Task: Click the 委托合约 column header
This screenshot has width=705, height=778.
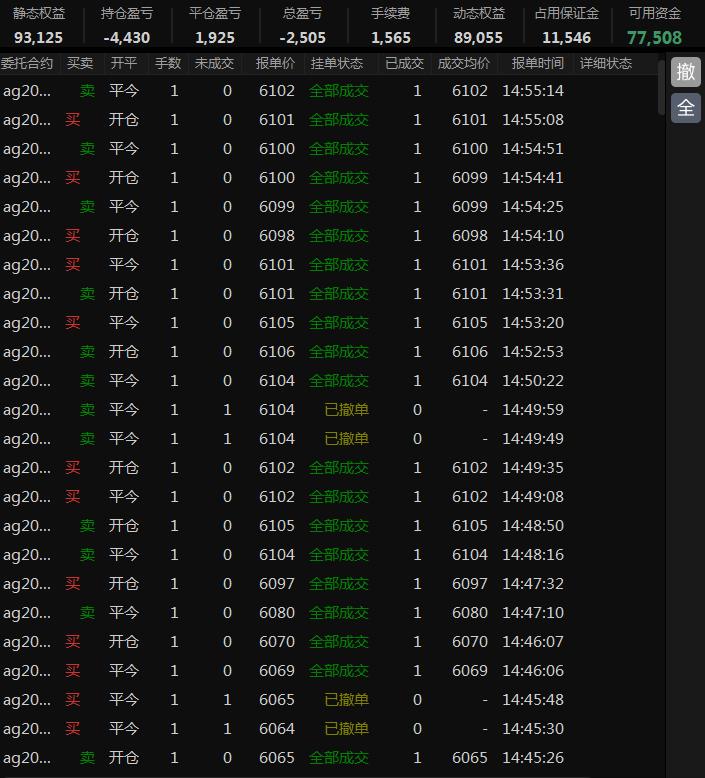Action: pyautogui.click(x=27, y=63)
